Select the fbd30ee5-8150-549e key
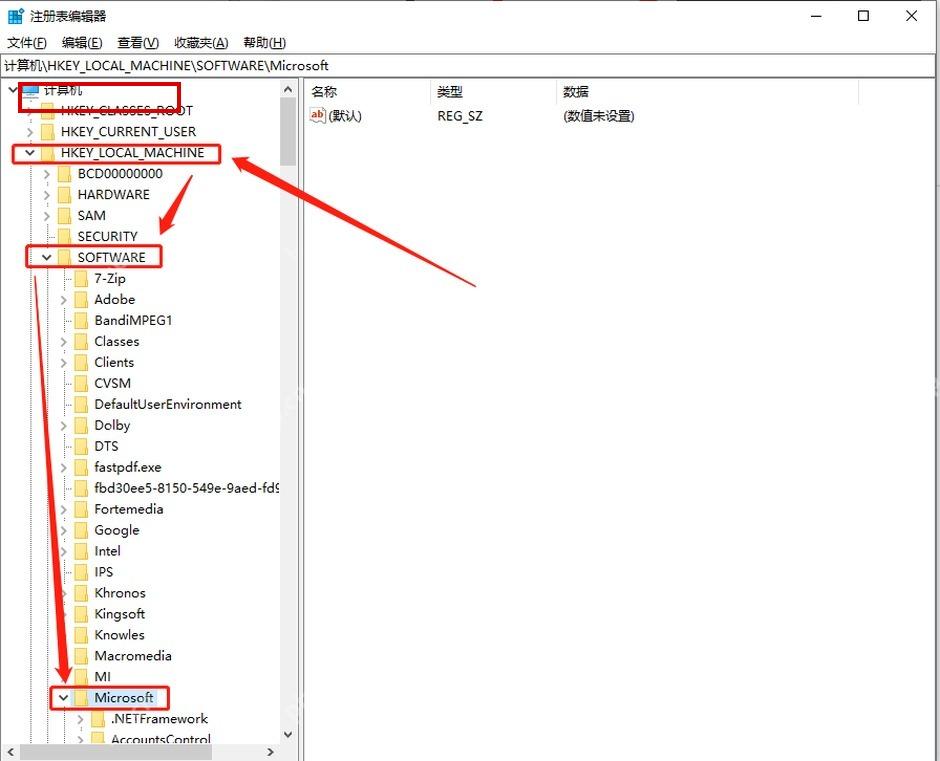Viewport: 940px width, 761px height. tap(186, 488)
